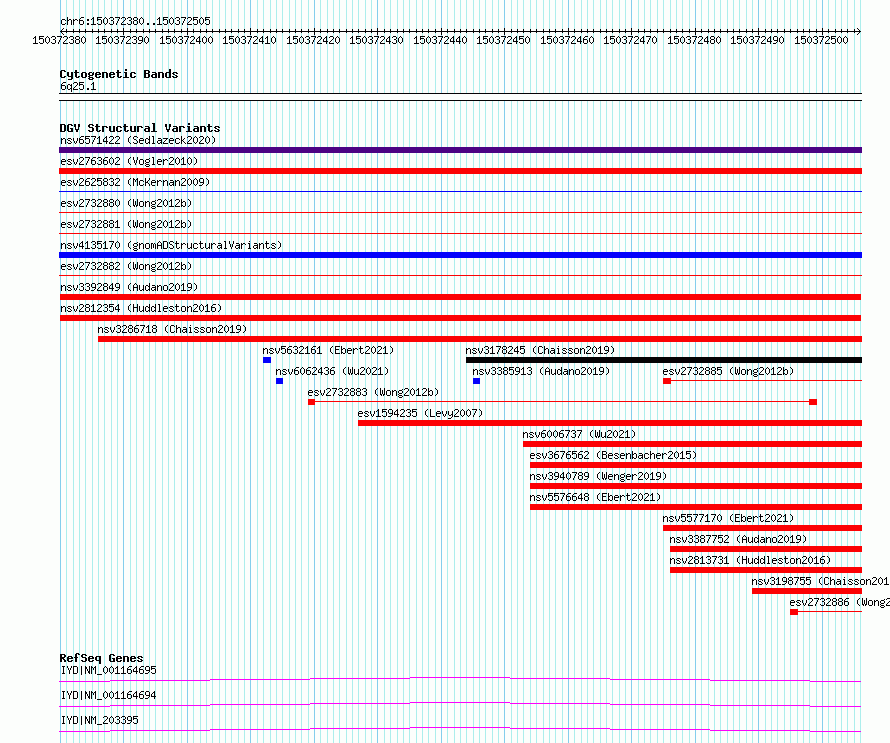Click ruler position 150372400

tap(186, 40)
